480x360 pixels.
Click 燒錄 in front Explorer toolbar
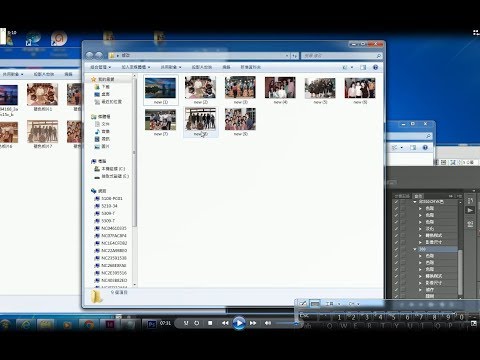coord(226,67)
